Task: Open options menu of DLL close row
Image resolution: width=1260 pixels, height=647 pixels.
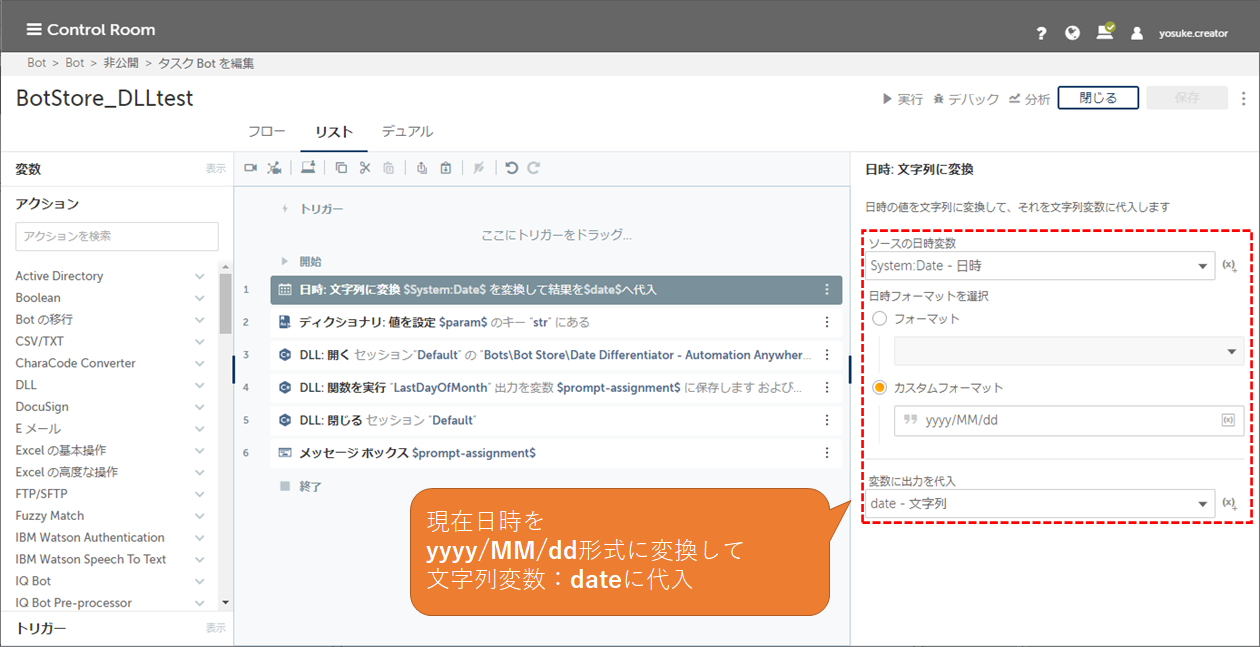Action: [827, 420]
